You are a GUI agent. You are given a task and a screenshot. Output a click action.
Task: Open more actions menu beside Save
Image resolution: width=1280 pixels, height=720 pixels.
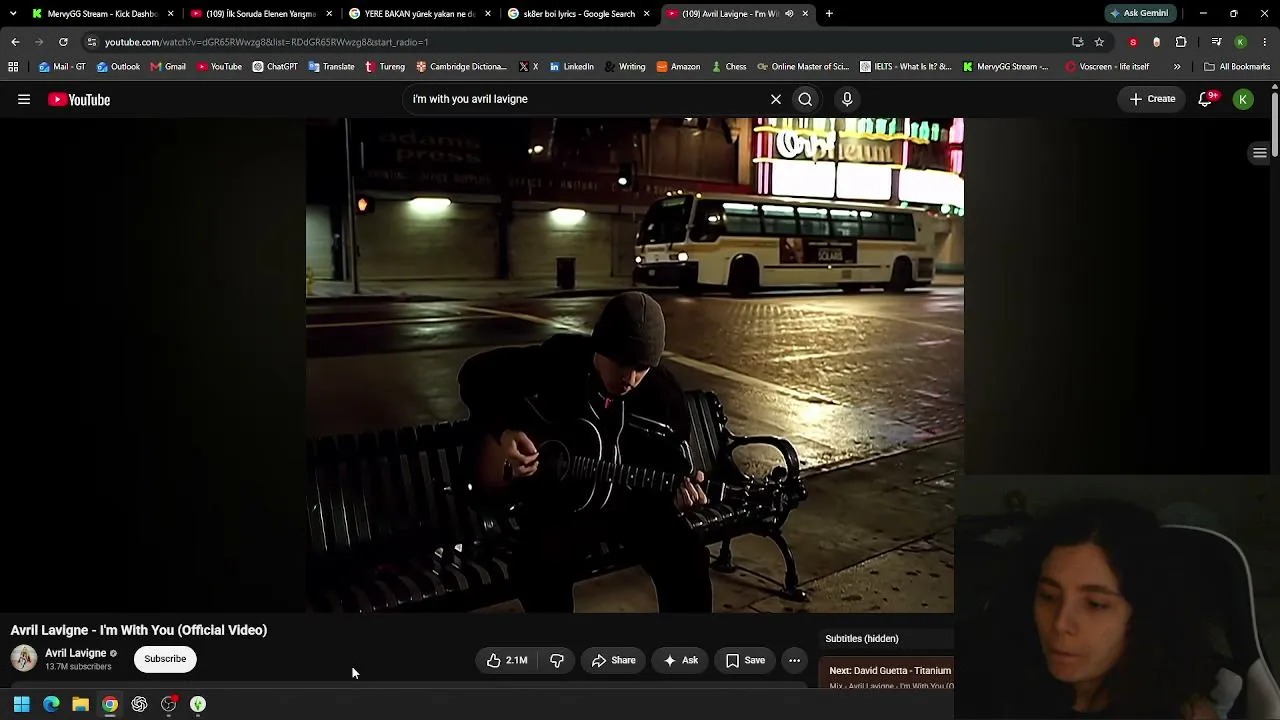tap(794, 660)
